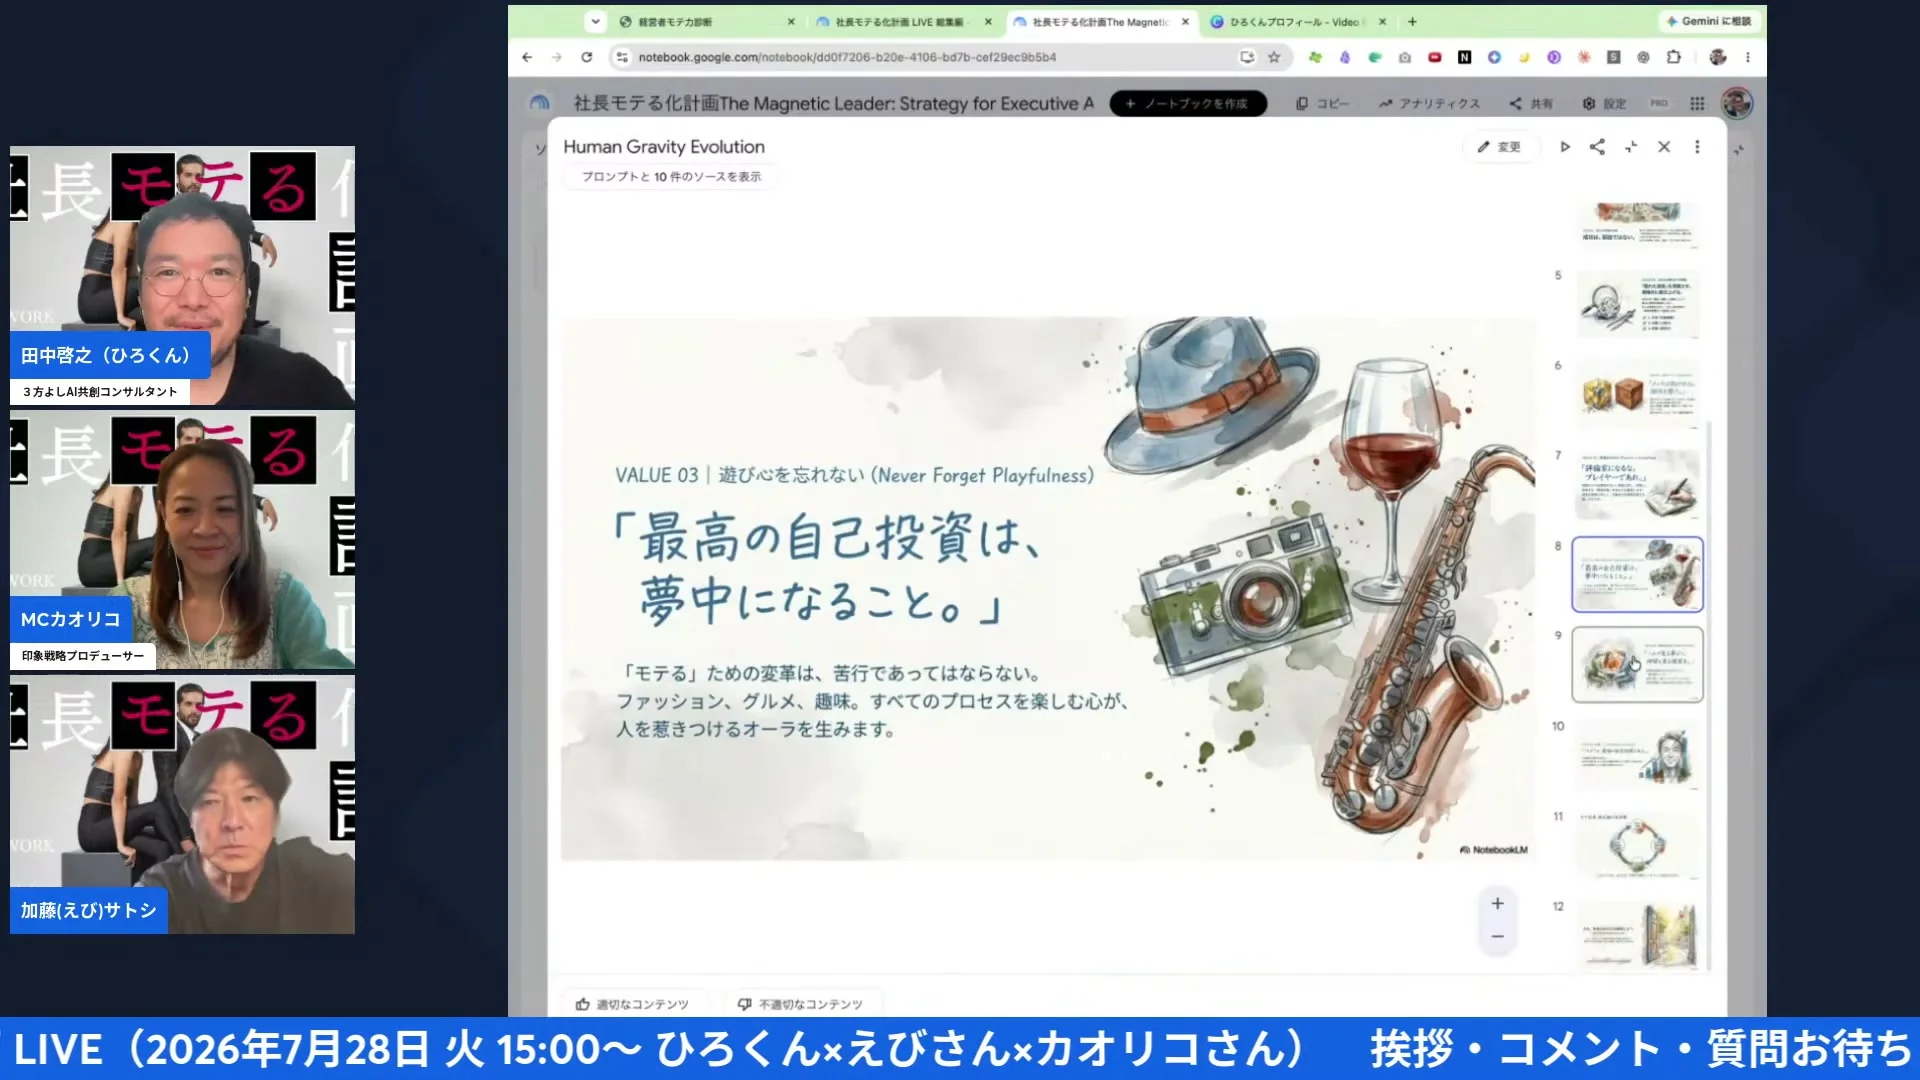Open the browser extensions puzzle icon
The width and height of the screenshot is (1920, 1080).
click(1674, 57)
